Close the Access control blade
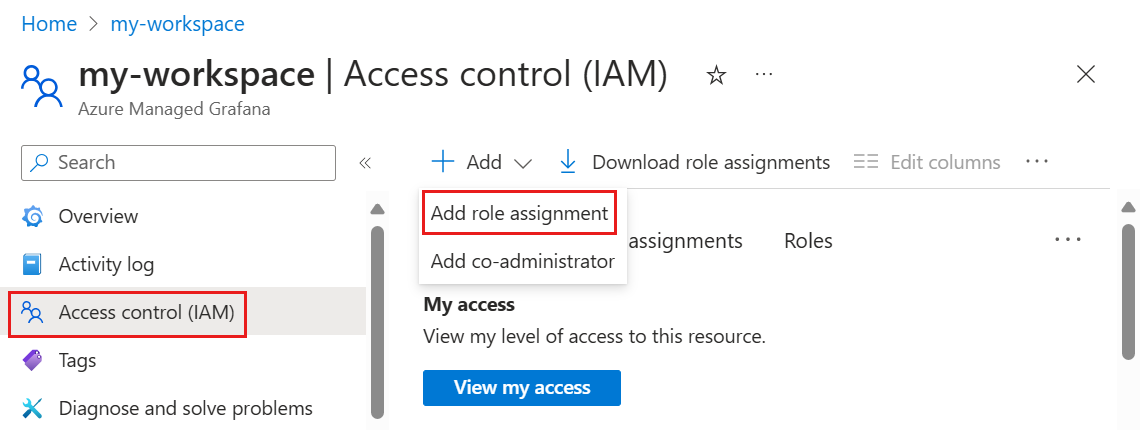1140x430 pixels. click(1085, 74)
